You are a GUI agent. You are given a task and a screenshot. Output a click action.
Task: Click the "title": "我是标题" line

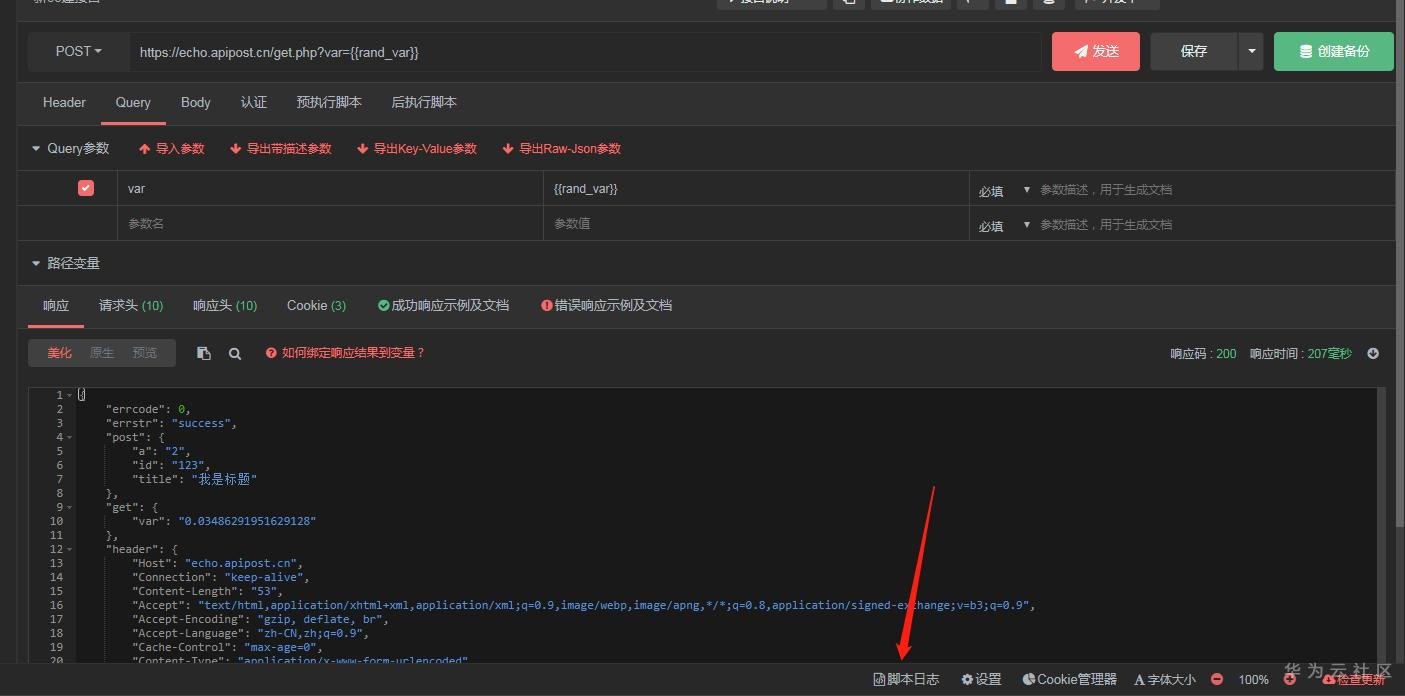click(194, 479)
